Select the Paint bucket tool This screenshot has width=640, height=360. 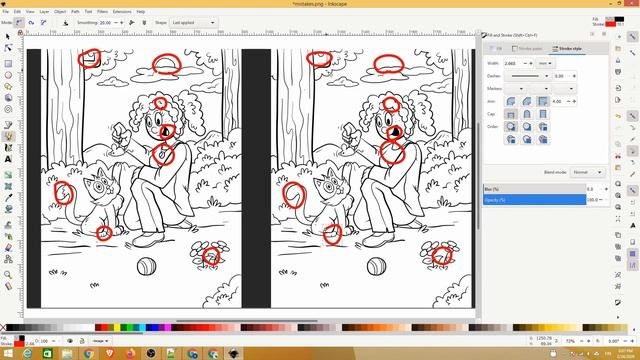coord(8,209)
